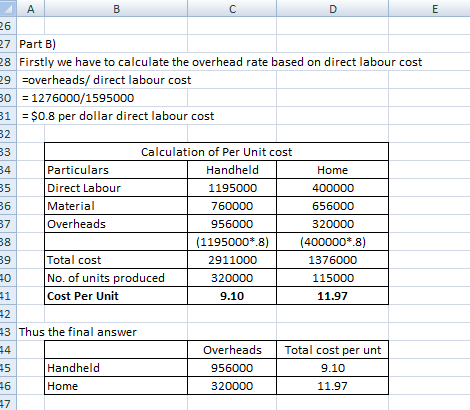Select the 'Calculation of Per Unit cost' title cell
The width and height of the screenshot is (470, 410).
(x=216, y=152)
